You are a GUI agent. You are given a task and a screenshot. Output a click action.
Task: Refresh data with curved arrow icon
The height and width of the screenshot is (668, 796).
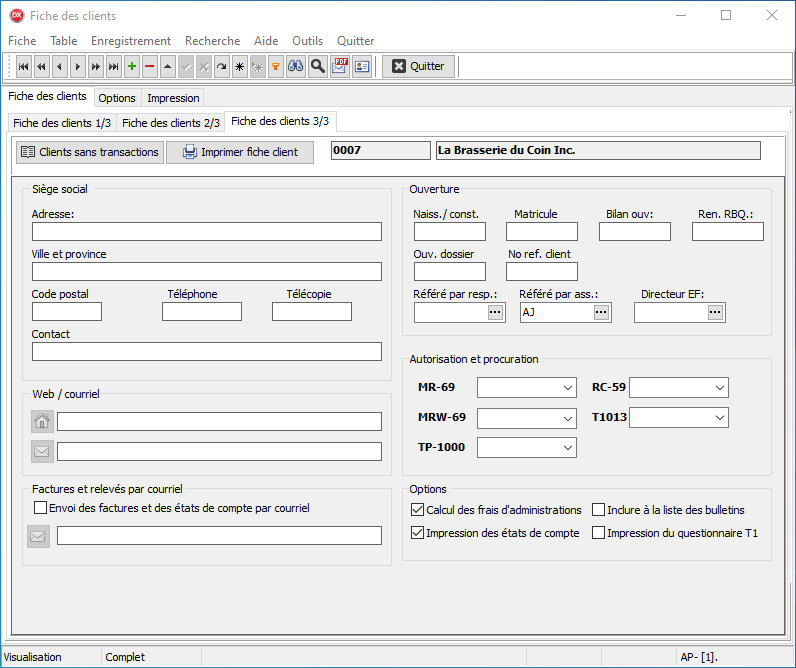pyautogui.click(x=222, y=66)
